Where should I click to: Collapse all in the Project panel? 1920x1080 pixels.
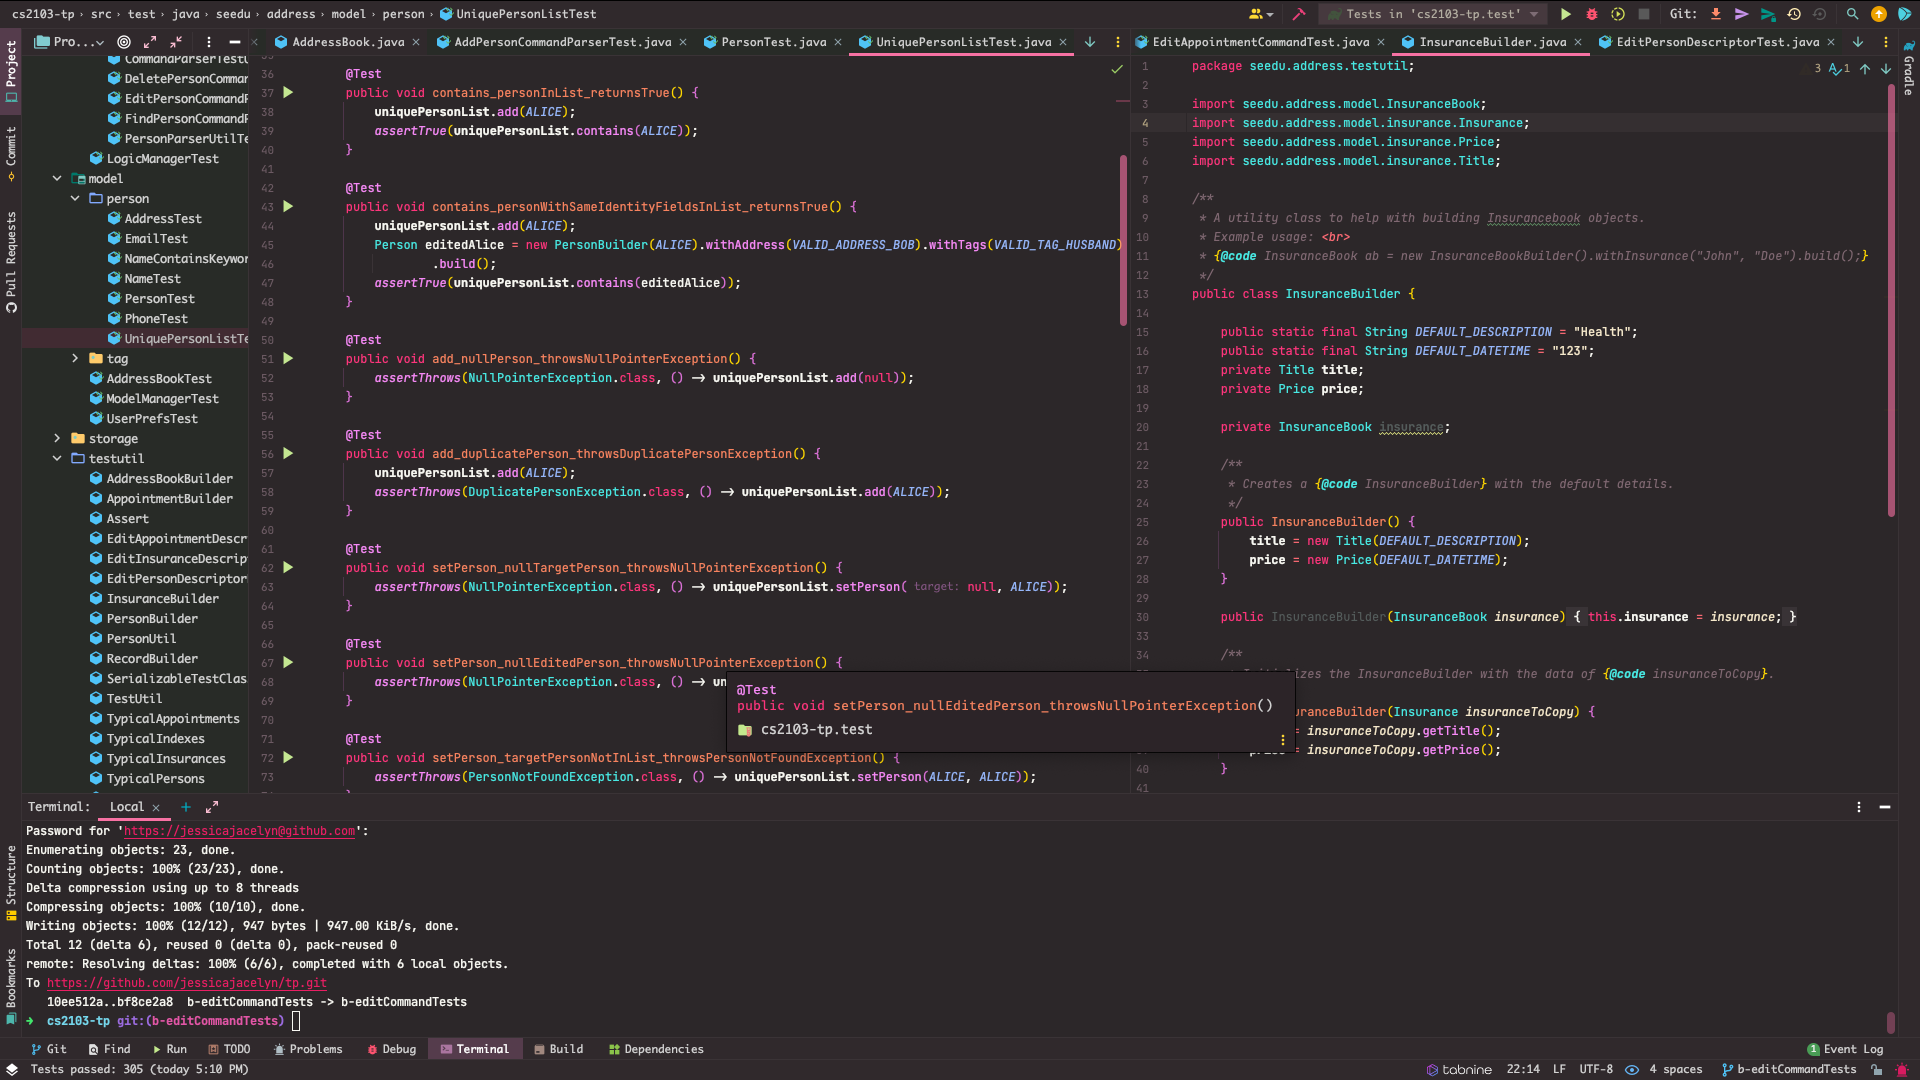point(176,42)
